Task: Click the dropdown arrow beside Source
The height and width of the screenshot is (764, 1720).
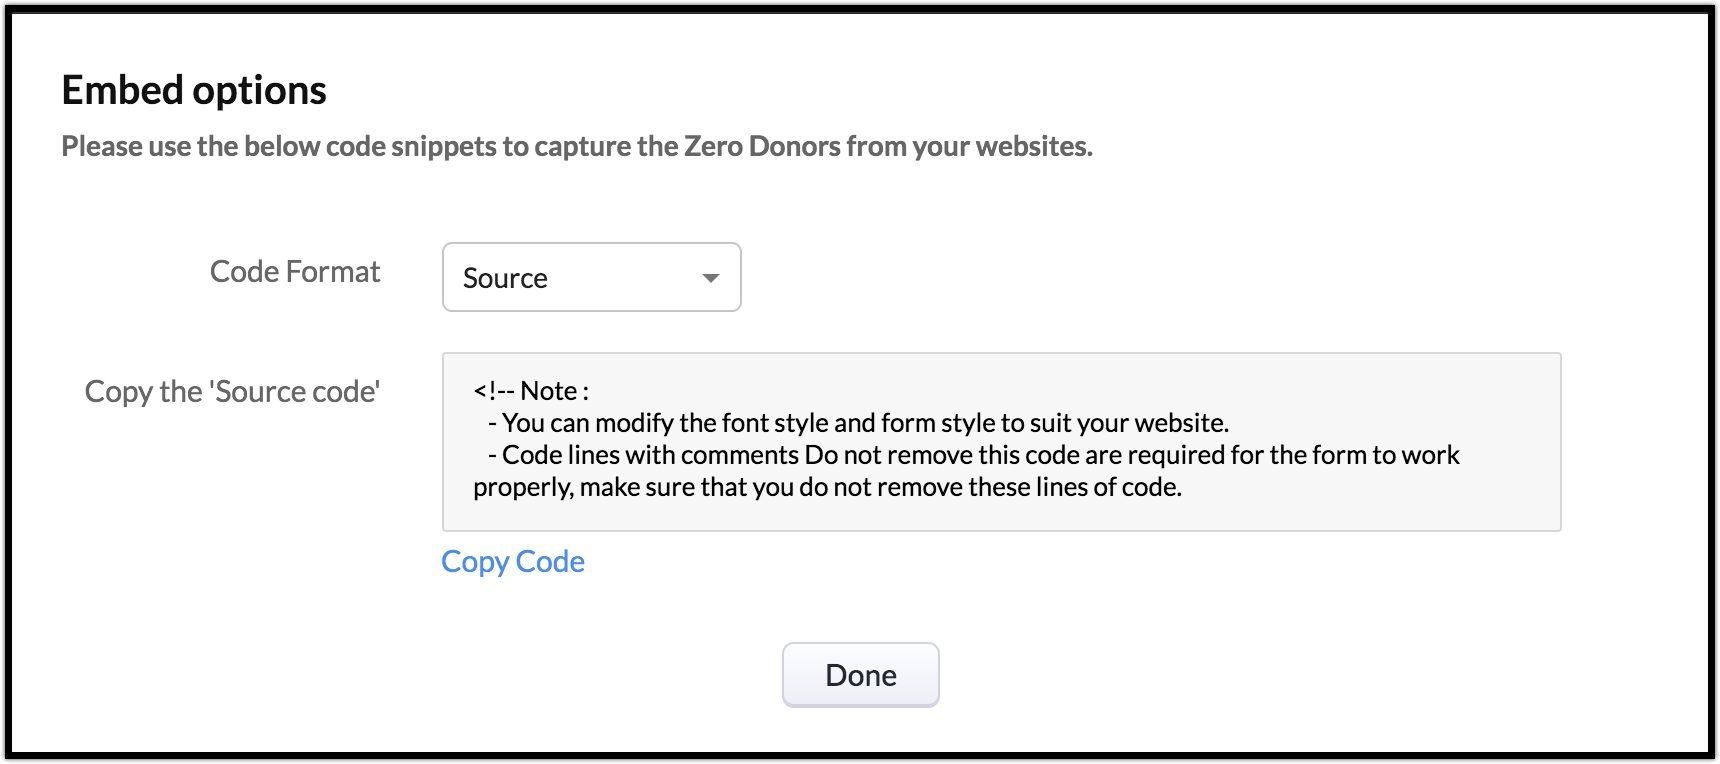Action: [x=711, y=278]
